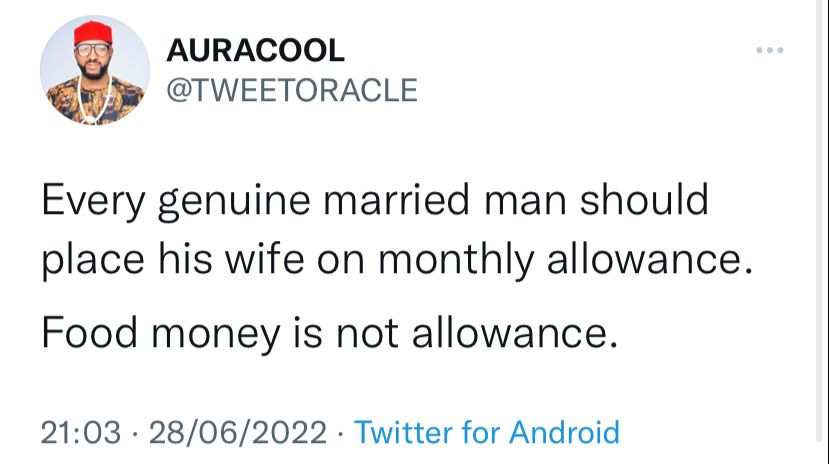The height and width of the screenshot is (464, 829).
Task: Click the line 'place his wife on monthly allowance.'
Action: [x=397, y=260]
